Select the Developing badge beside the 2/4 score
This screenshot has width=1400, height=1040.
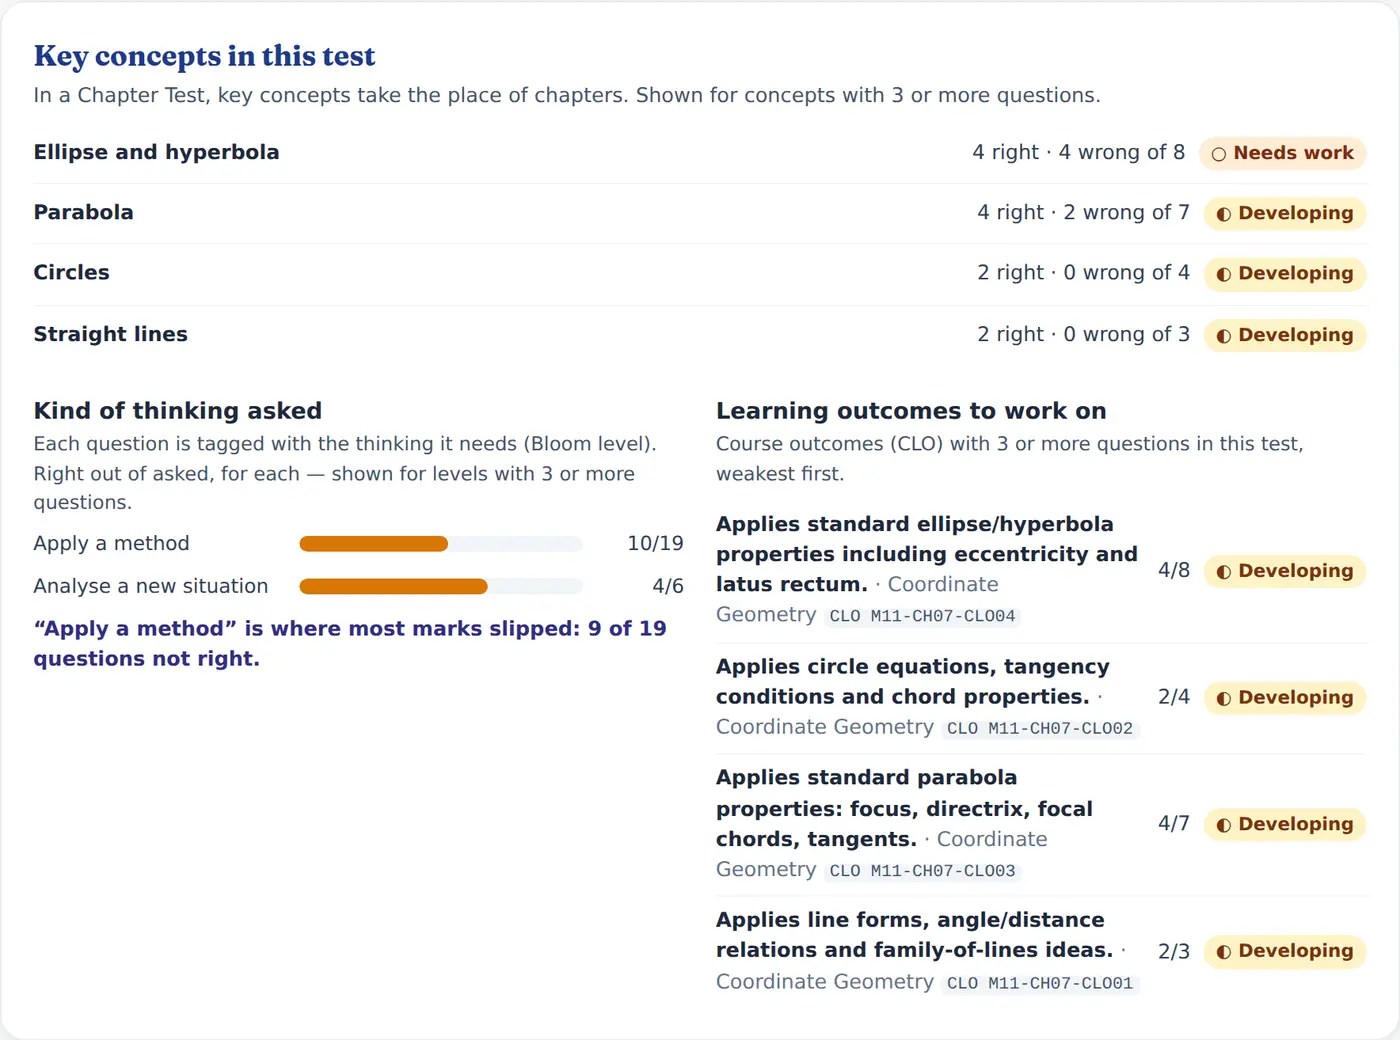[x=1285, y=698]
